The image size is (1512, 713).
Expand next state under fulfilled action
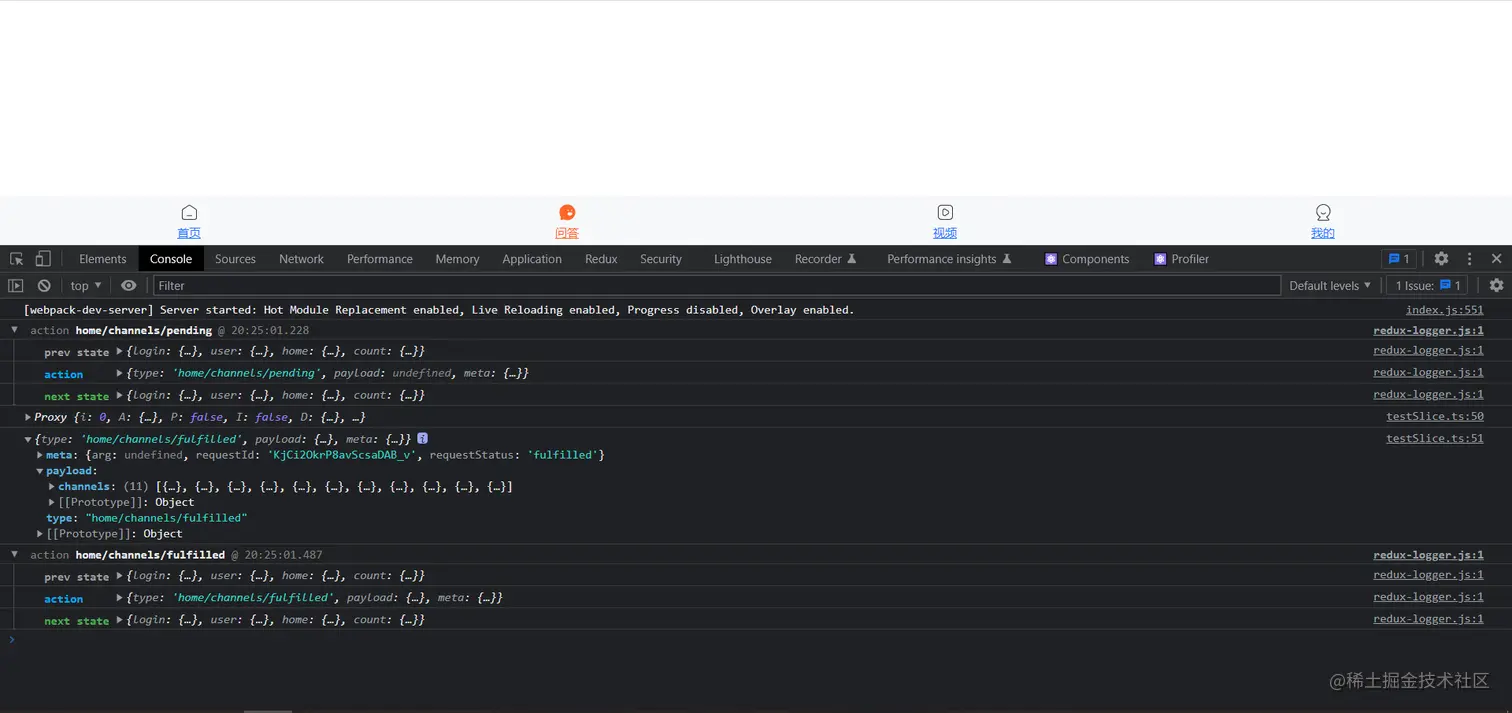pyautogui.click(x=119, y=620)
